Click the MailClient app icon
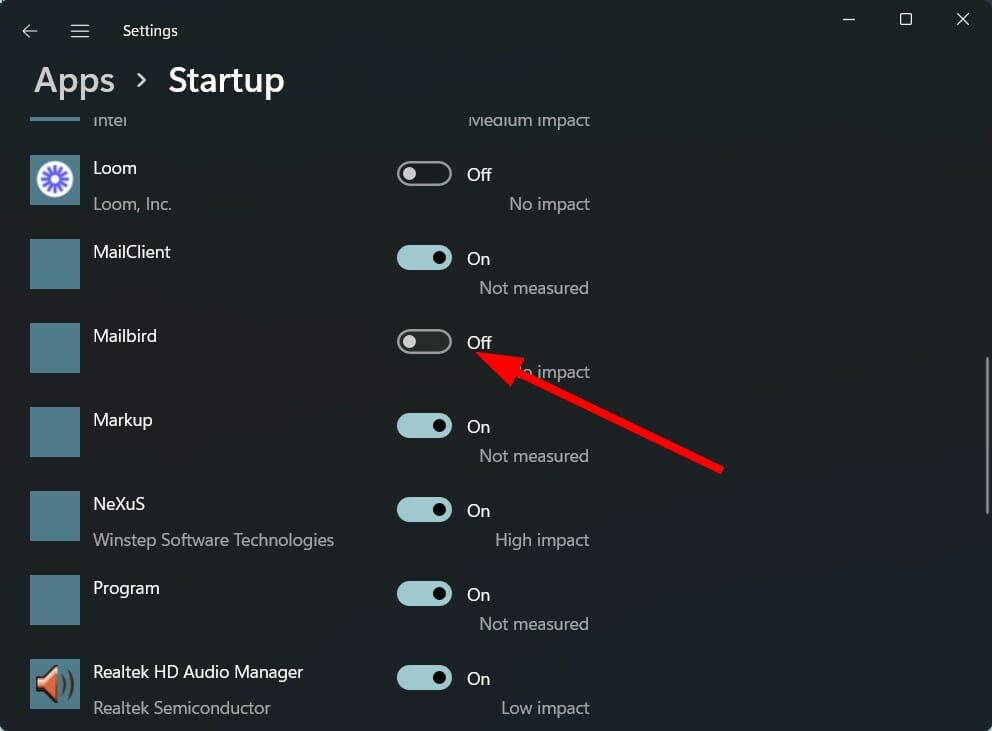This screenshot has width=992, height=731. [54, 264]
